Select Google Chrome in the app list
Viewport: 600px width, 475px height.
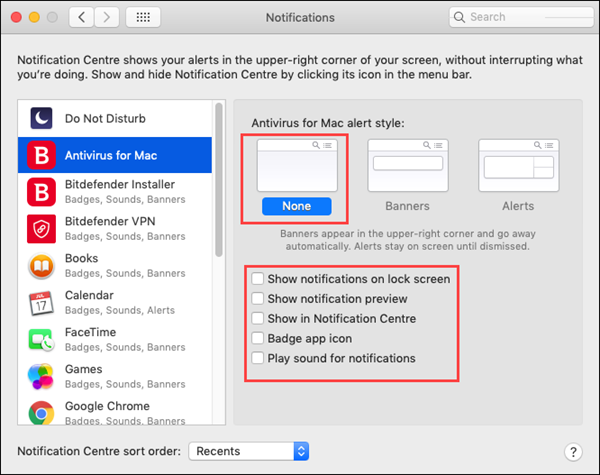tap(114, 410)
